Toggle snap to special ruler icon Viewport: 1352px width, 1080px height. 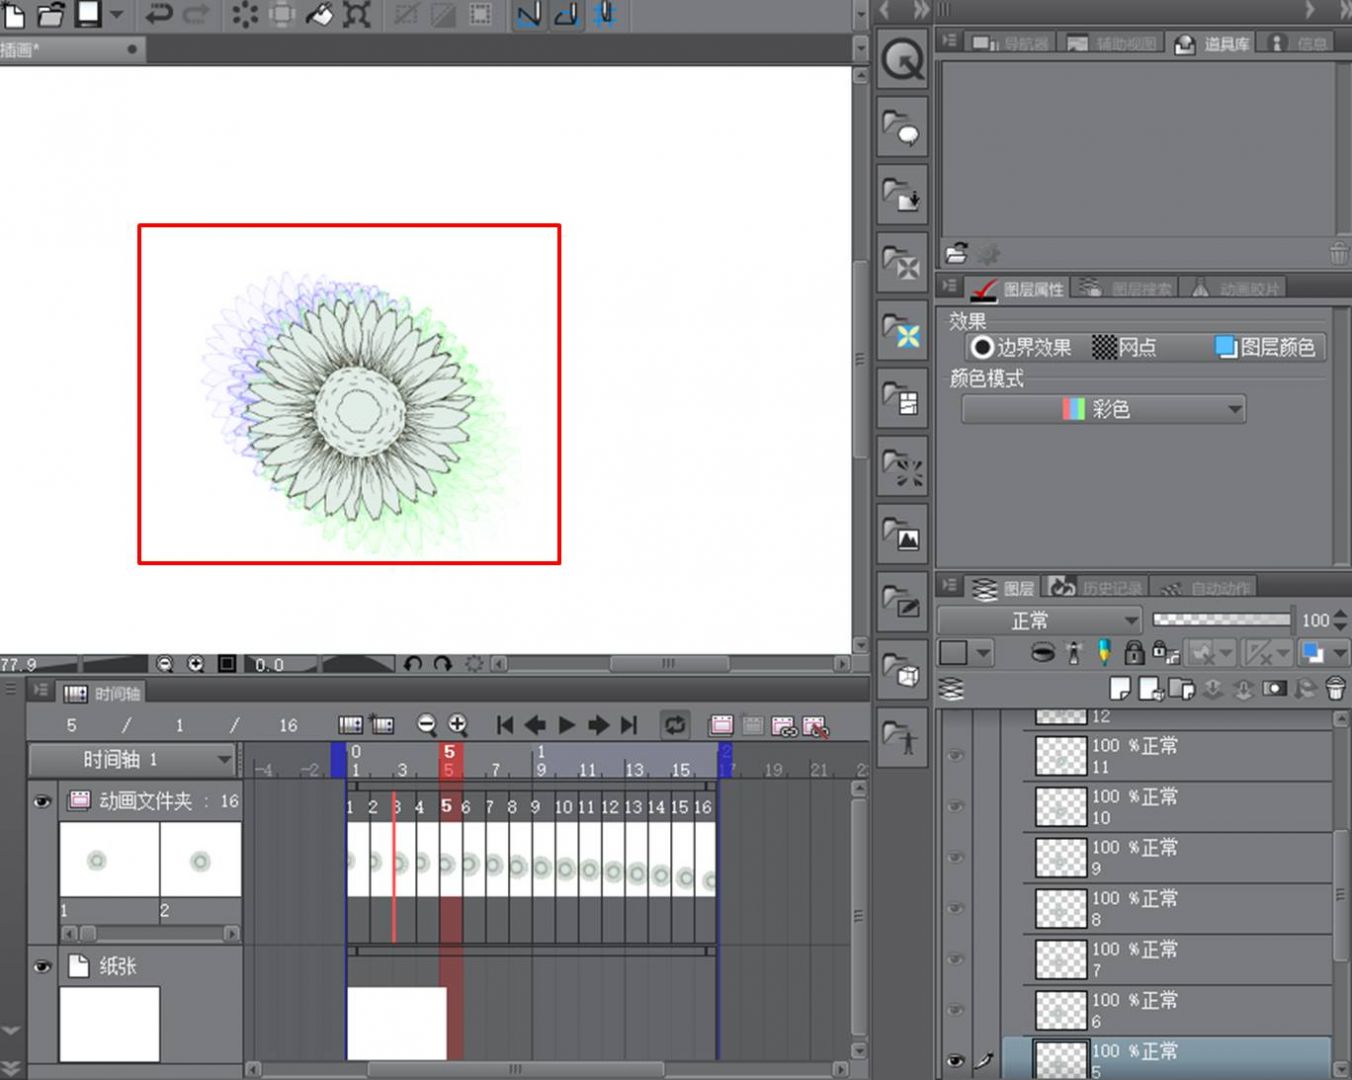coord(567,14)
